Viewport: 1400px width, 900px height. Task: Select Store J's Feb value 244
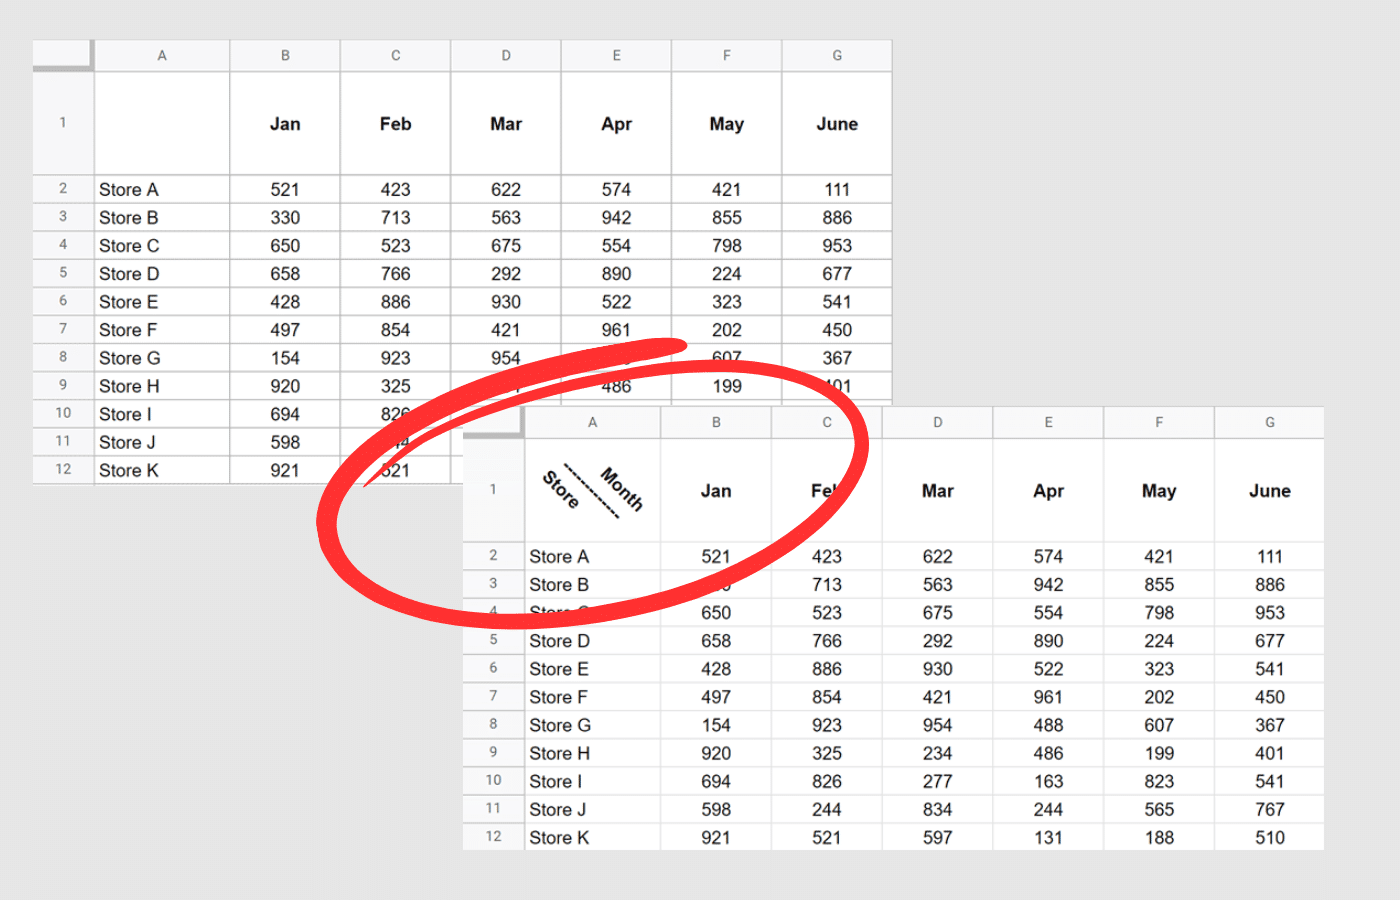click(x=827, y=809)
